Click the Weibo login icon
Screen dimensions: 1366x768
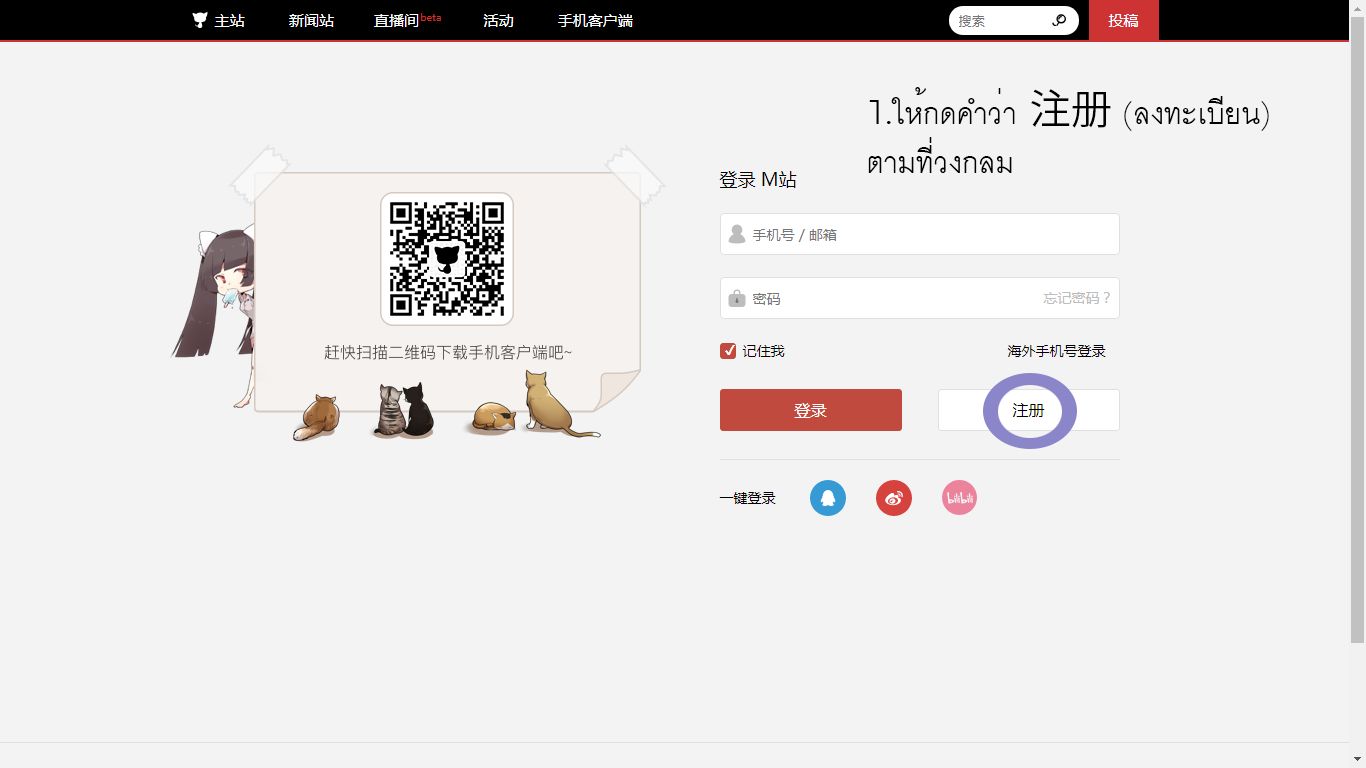[894, 498]
